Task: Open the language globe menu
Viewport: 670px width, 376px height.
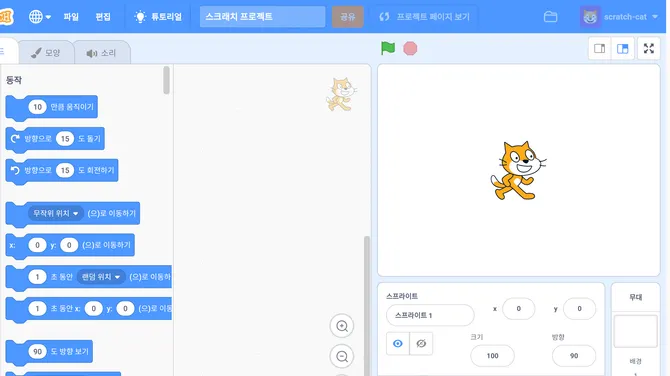Action: click(x=39, y=17)
